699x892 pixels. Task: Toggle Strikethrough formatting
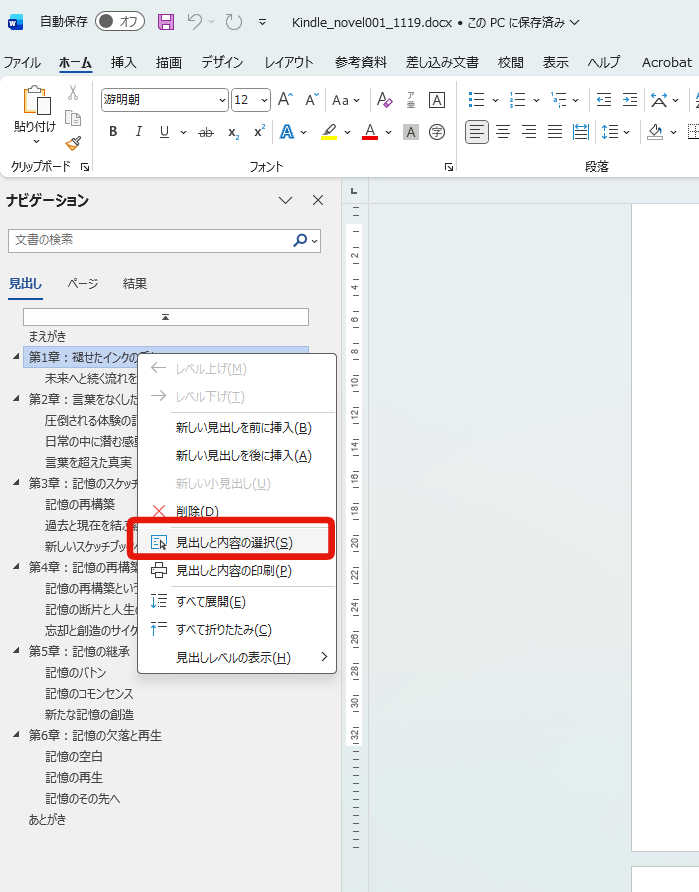[205, 133]
